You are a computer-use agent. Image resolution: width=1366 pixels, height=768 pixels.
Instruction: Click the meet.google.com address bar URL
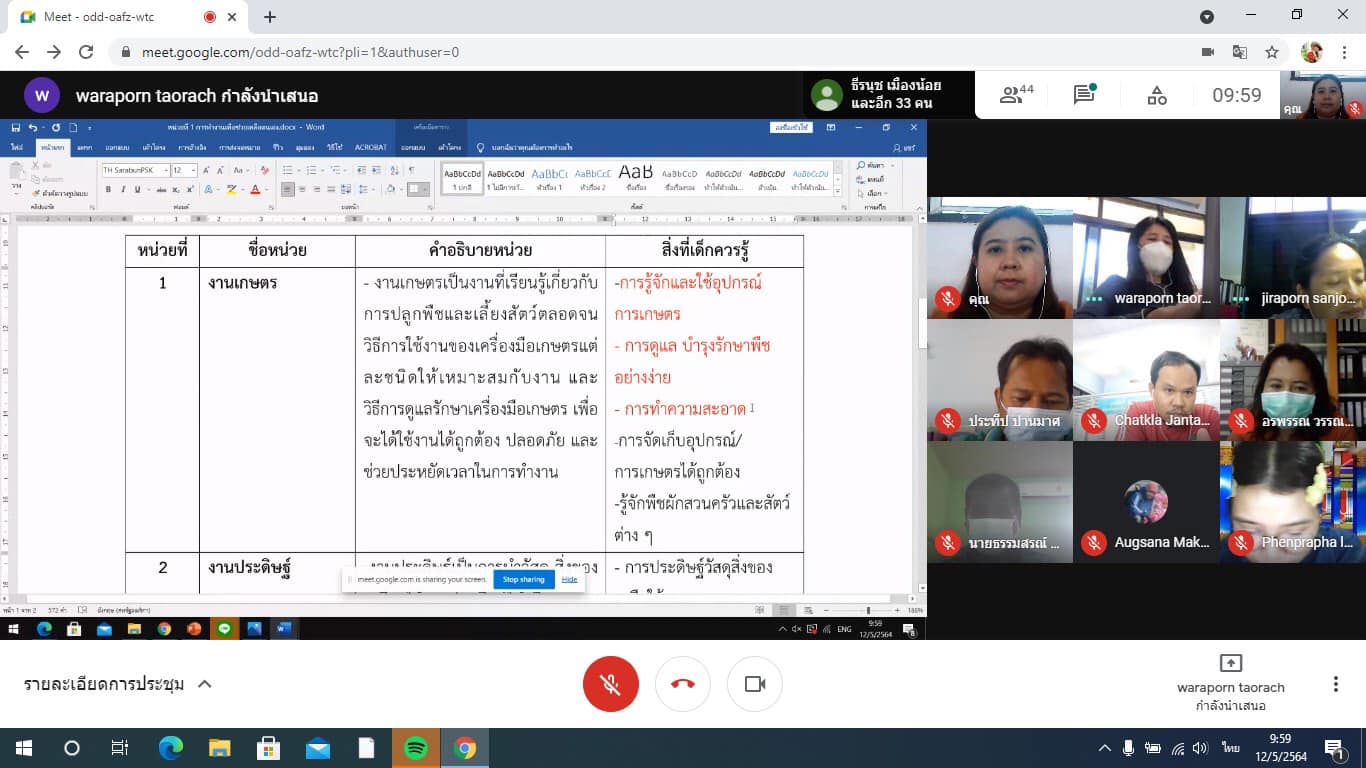[x=300, y=52]
